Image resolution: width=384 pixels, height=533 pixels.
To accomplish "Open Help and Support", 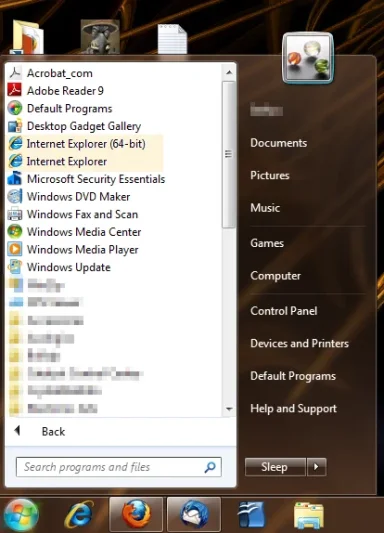I will click(x=294, y=409).
